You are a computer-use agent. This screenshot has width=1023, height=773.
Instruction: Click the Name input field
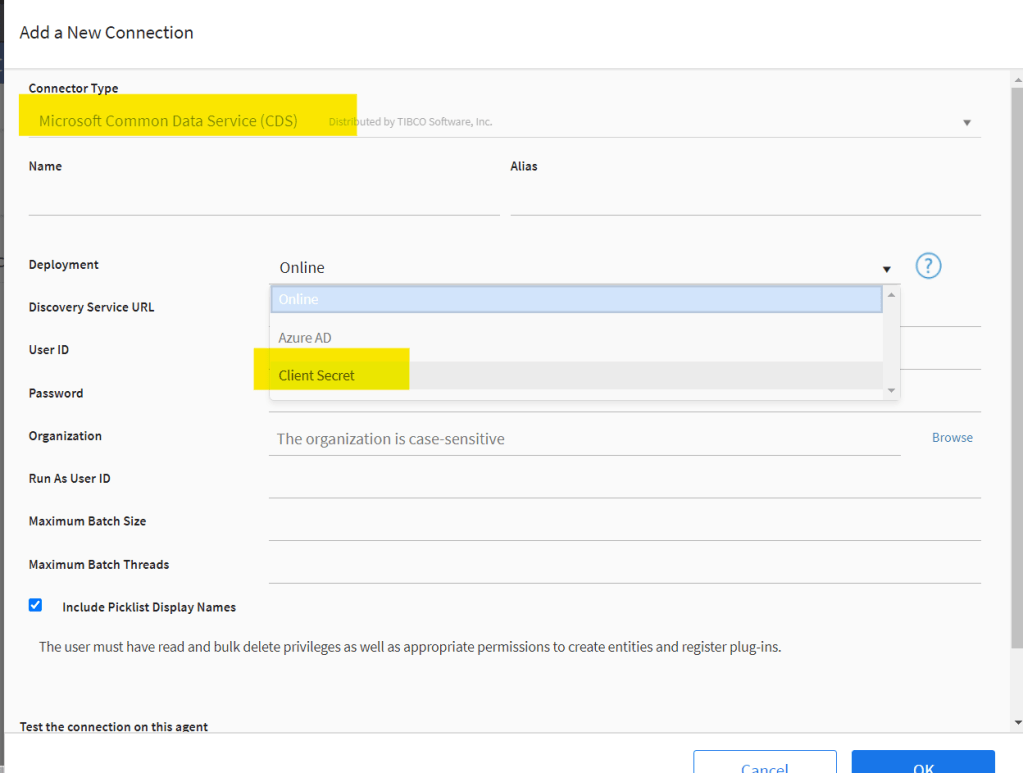[x=264, y=200]
